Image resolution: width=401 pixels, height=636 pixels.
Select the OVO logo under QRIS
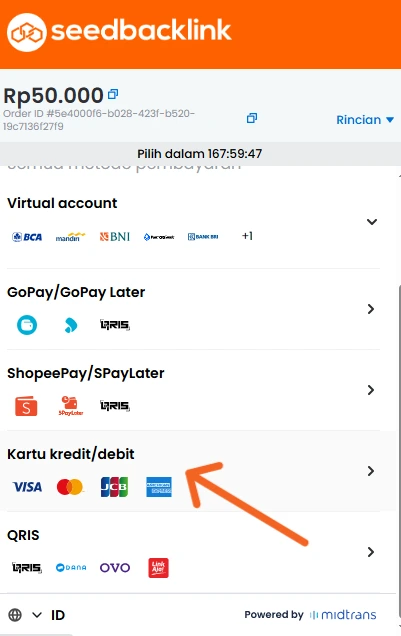click(x=115, y=567)
